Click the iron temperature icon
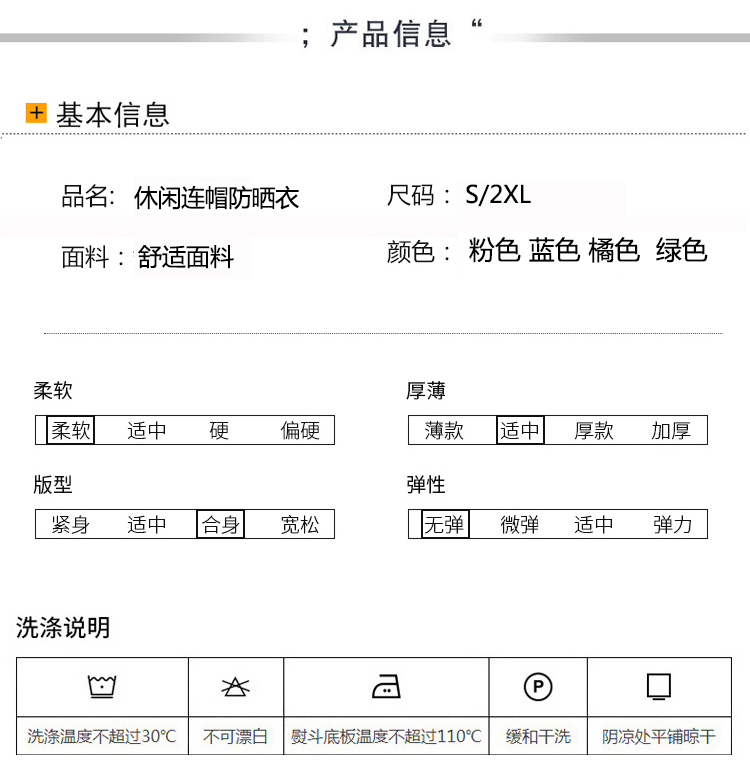This screenshot has height=766, width=750. (386, 687)
